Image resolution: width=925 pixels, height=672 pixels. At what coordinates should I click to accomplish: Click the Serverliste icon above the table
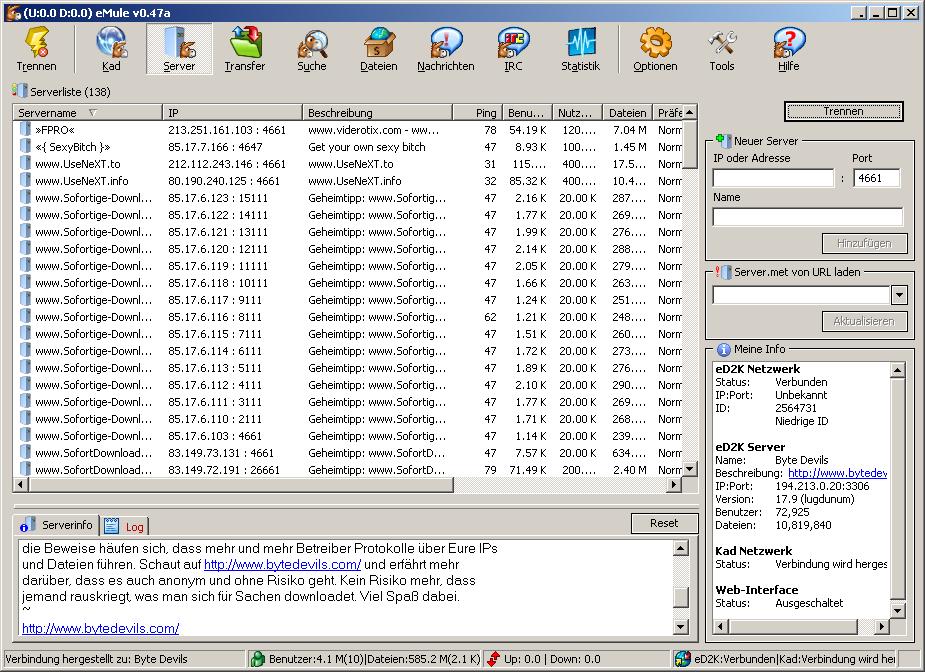pos(19,91)
